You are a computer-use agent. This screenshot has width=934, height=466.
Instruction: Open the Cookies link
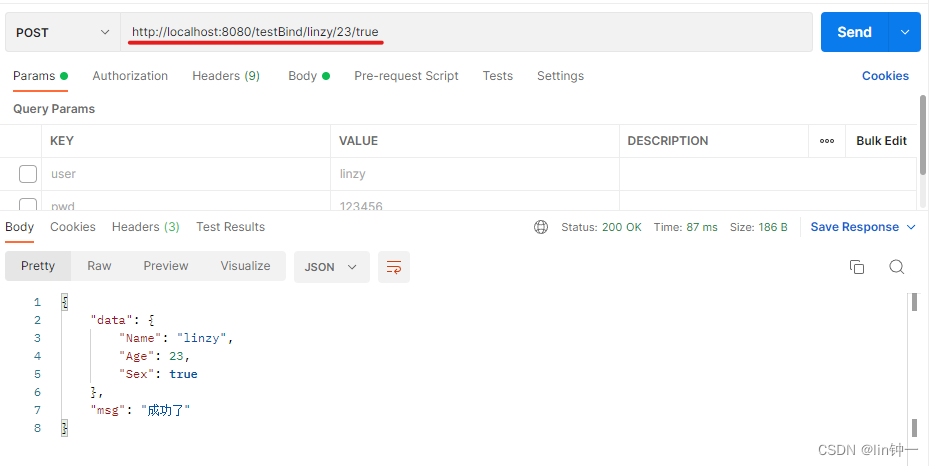tap(885, 76)
